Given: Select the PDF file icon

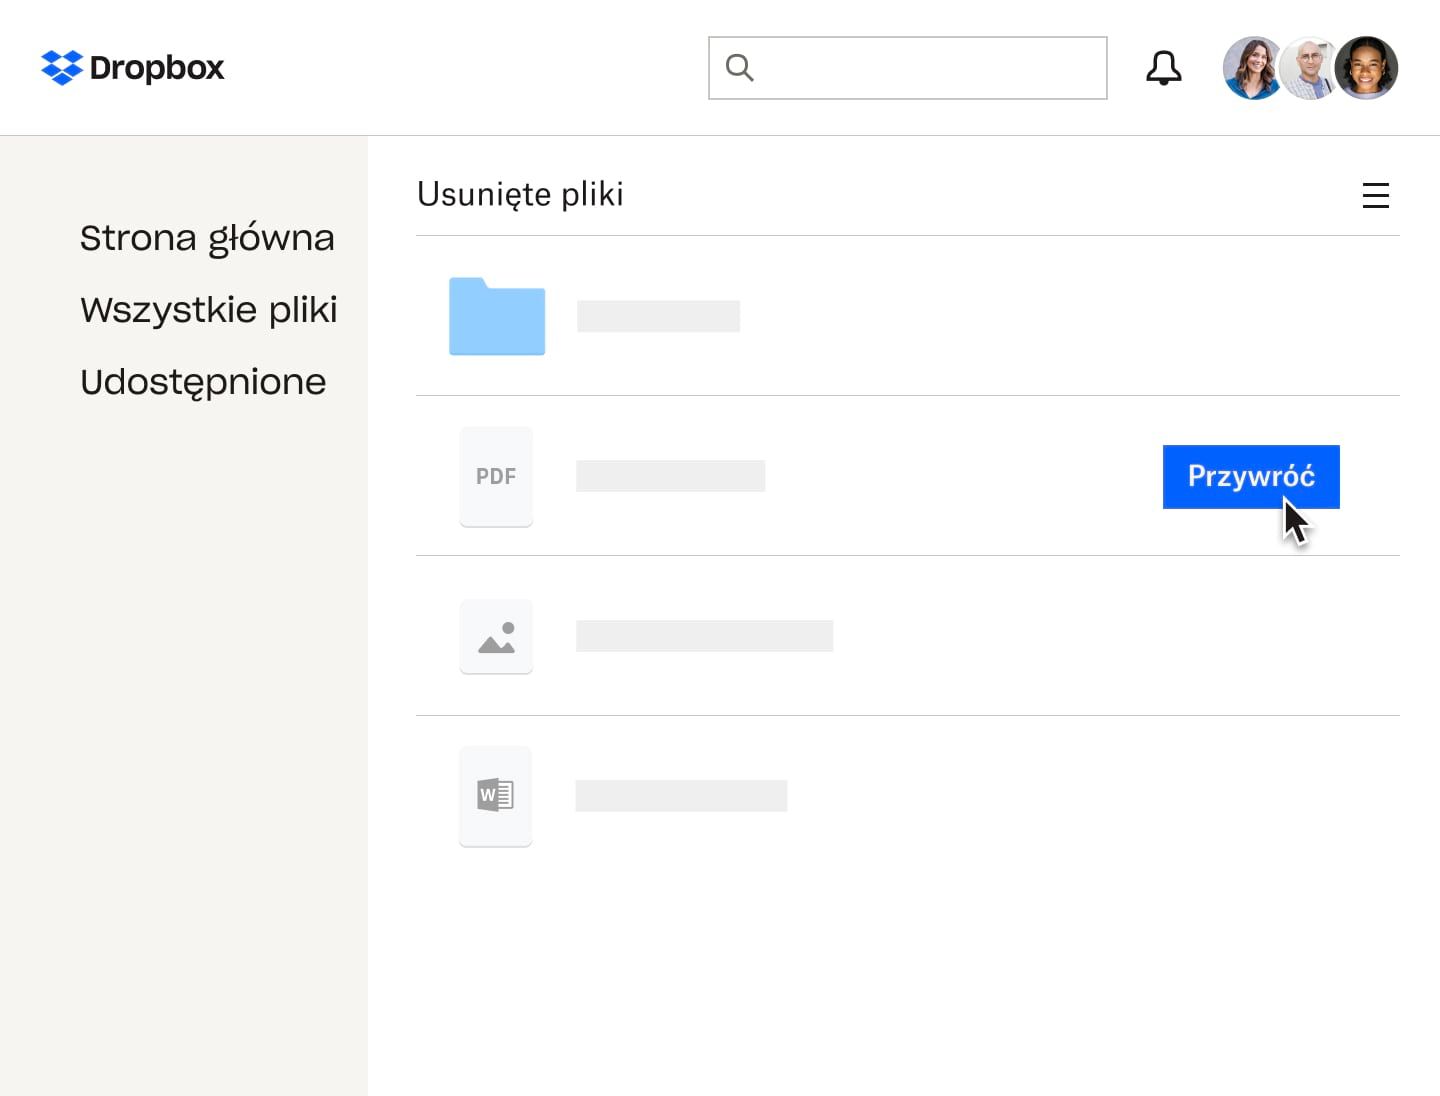Looking at the screenshot, I should tap(496, 476).
